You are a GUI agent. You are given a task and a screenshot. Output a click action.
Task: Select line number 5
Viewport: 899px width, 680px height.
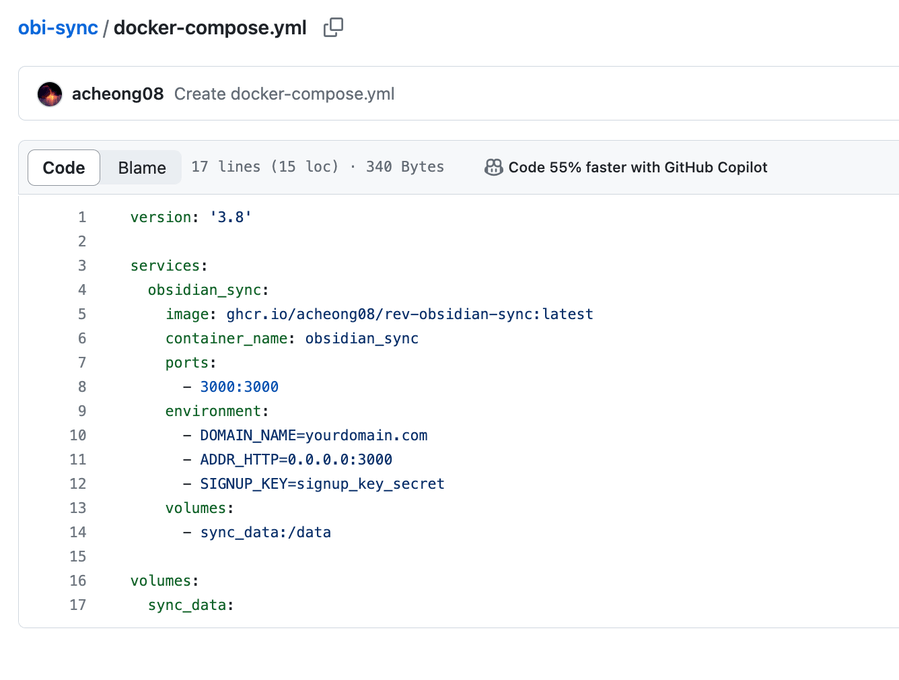(82, 314)
